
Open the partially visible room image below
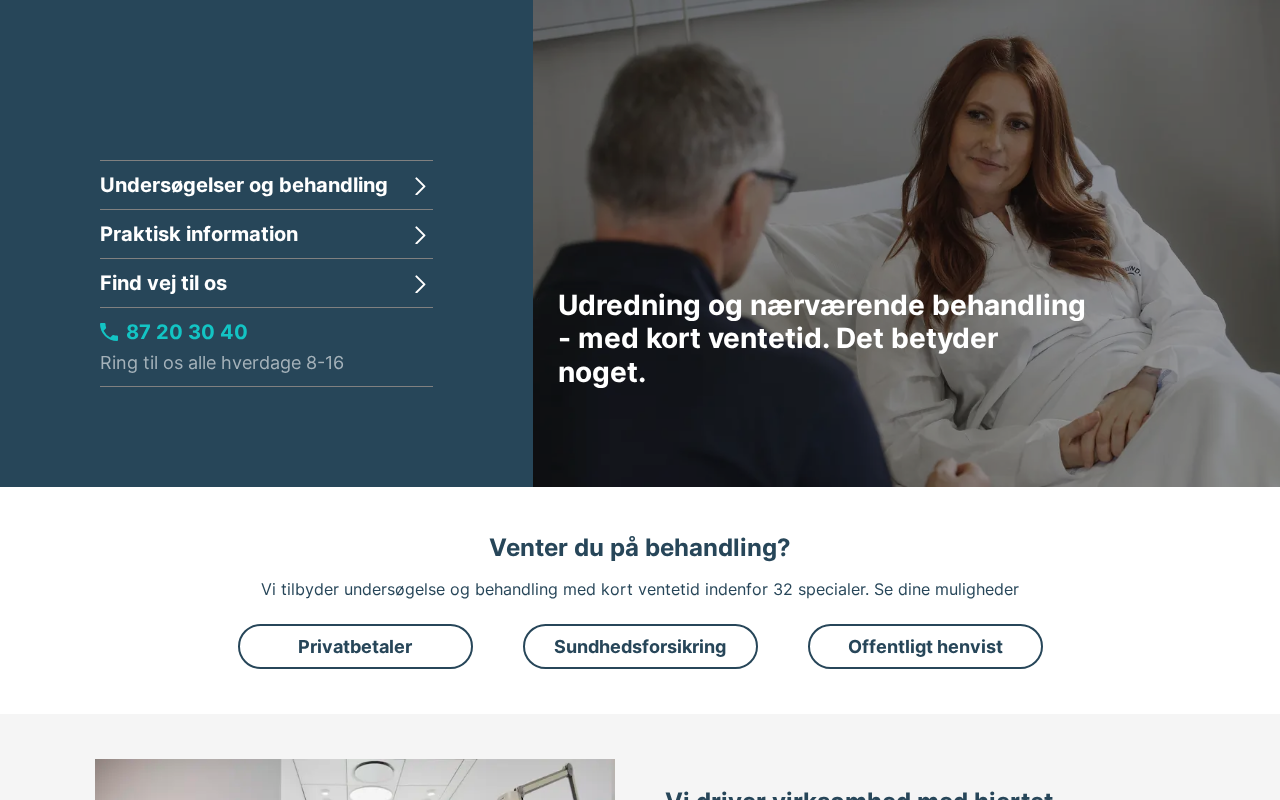point(355,780)
